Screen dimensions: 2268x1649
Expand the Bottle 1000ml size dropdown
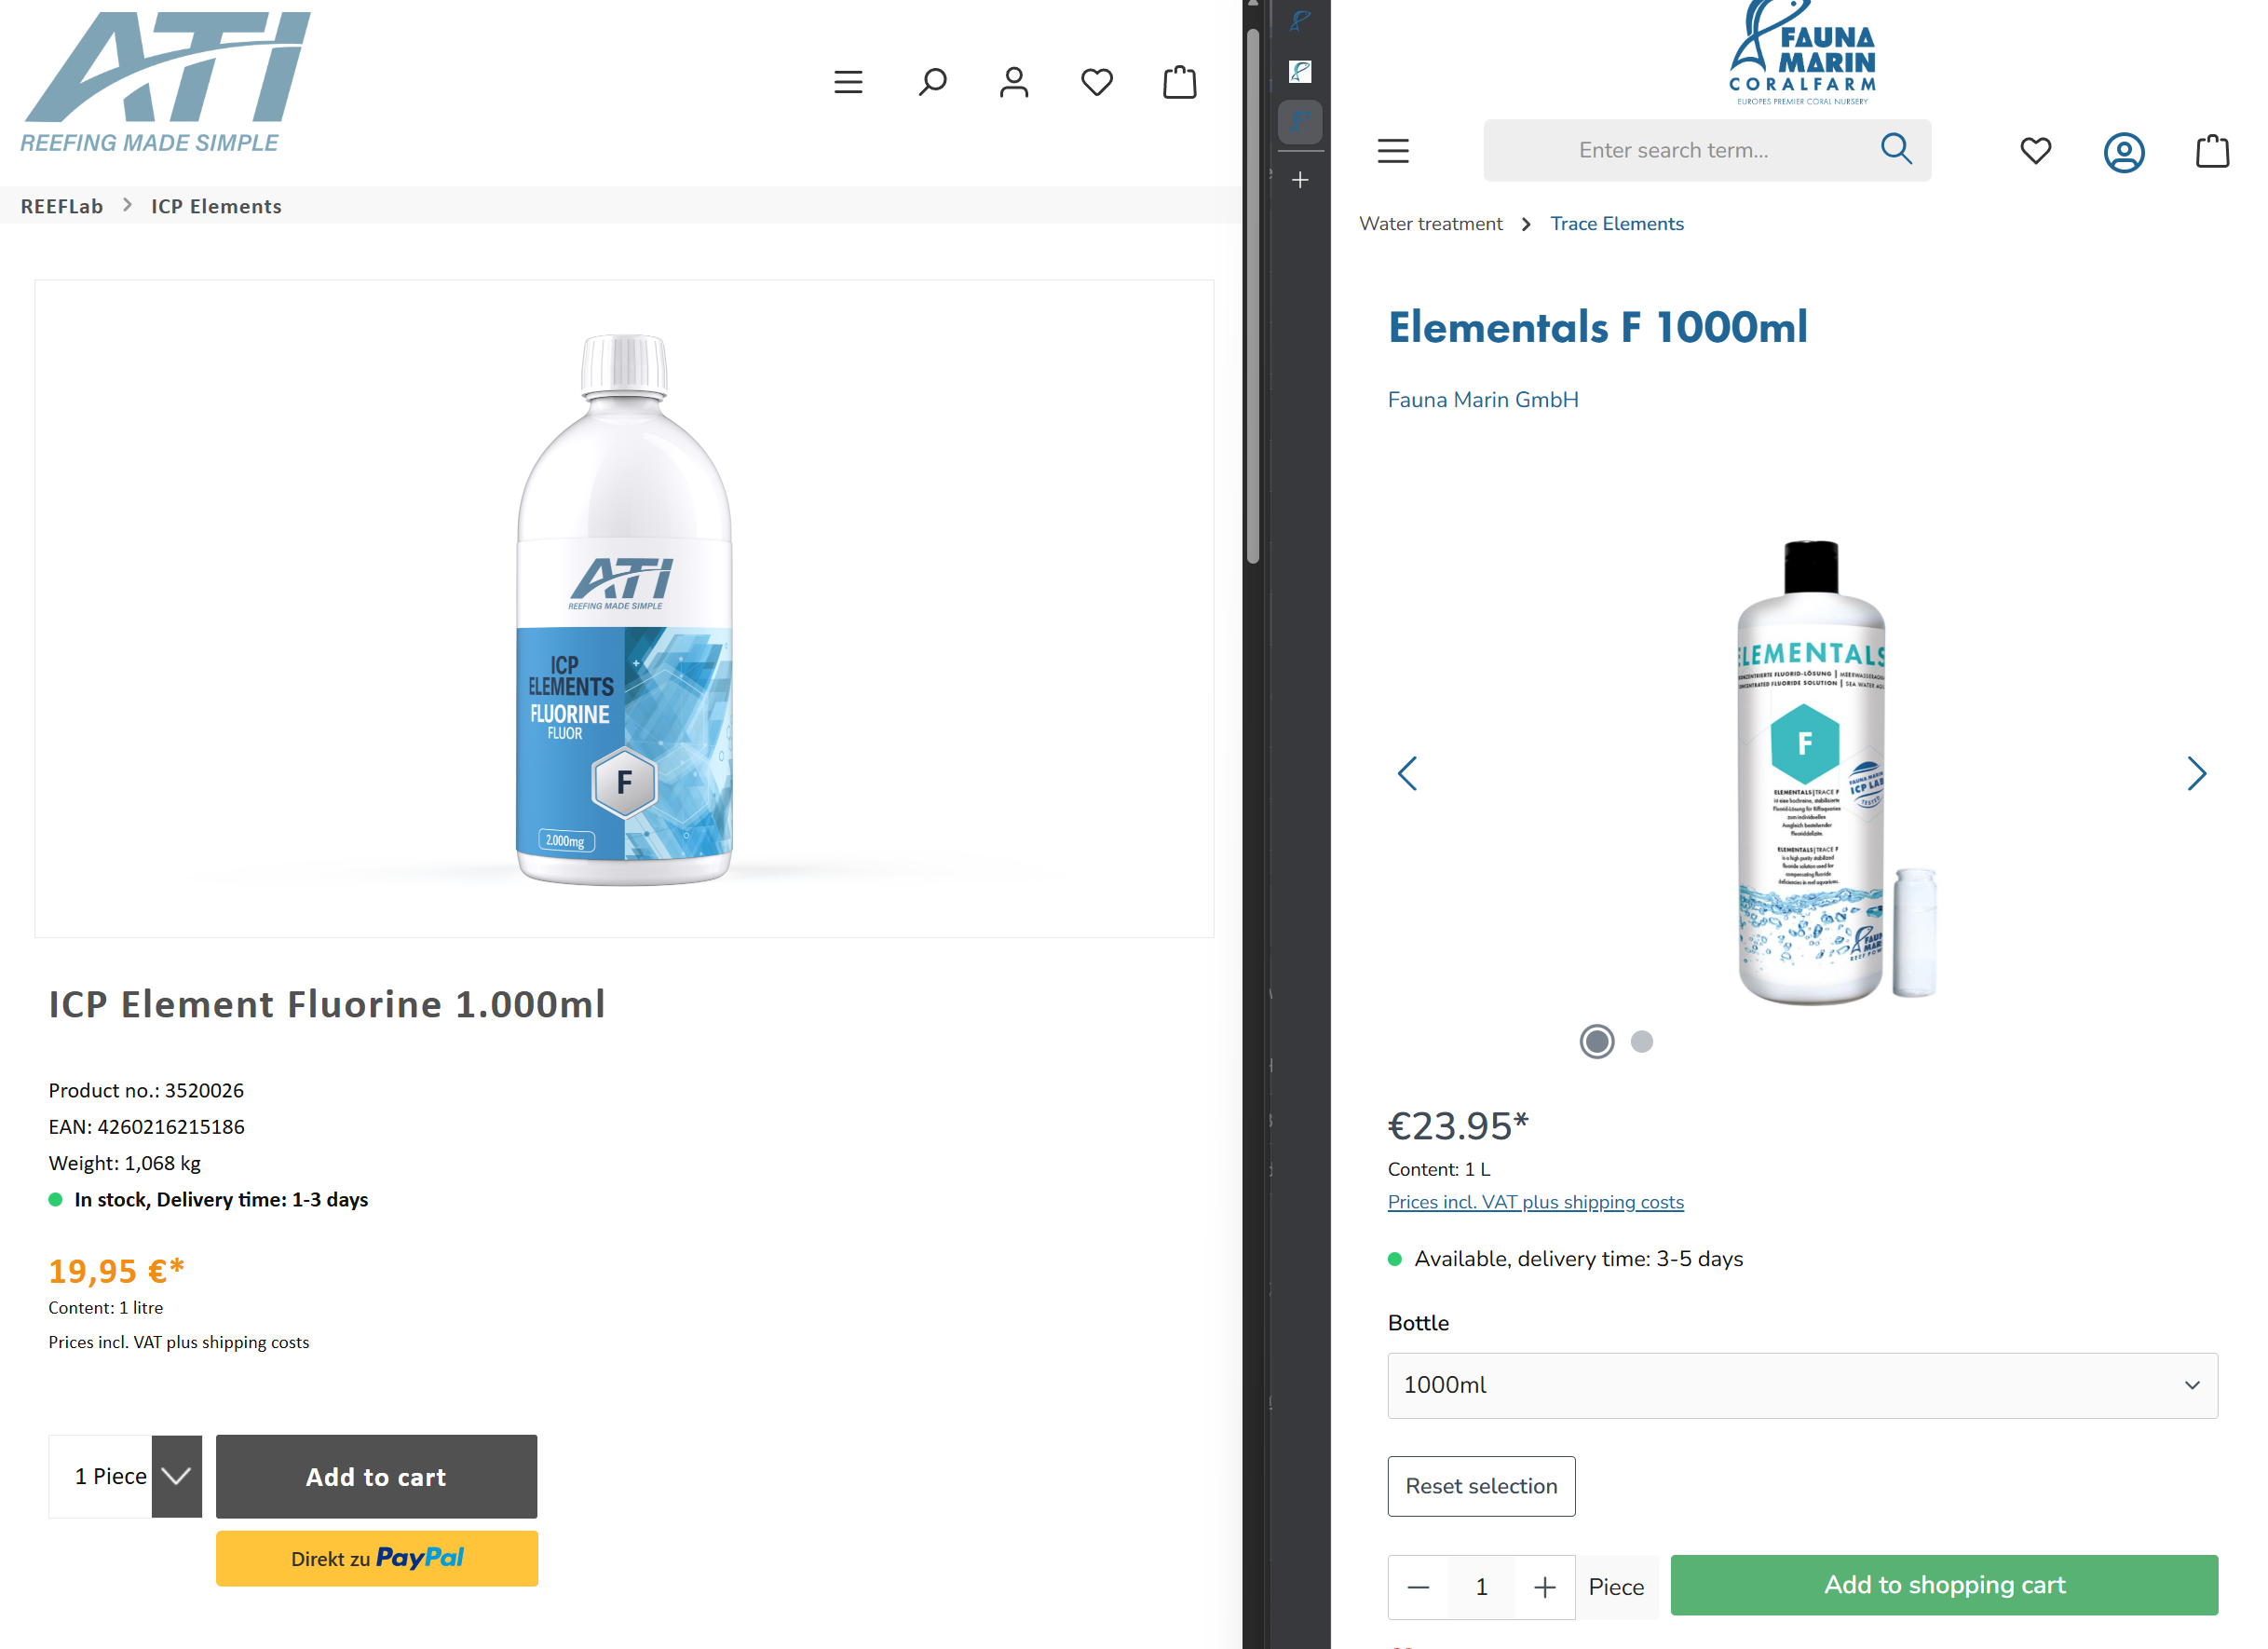(1802, 1385)
